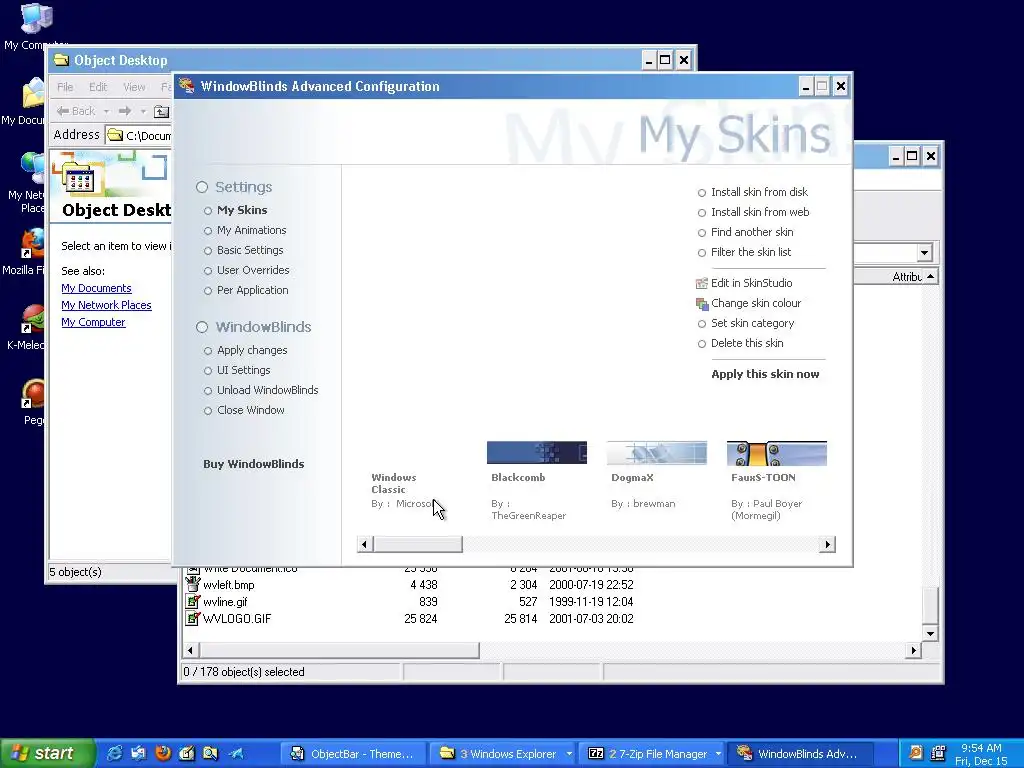The height and width of the screenshot is (768, 1024).
Task: Click the 7-Zip vertical scroll down arrow
Action: pyautogui.click(x=931, y=633)
